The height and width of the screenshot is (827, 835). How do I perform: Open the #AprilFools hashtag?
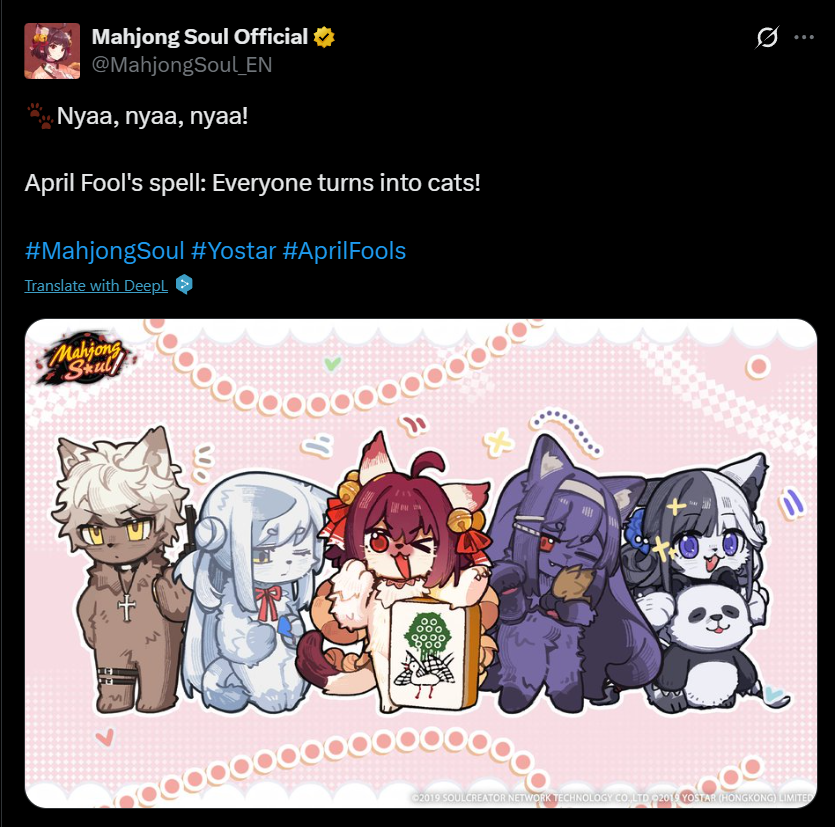click(344, 251)
